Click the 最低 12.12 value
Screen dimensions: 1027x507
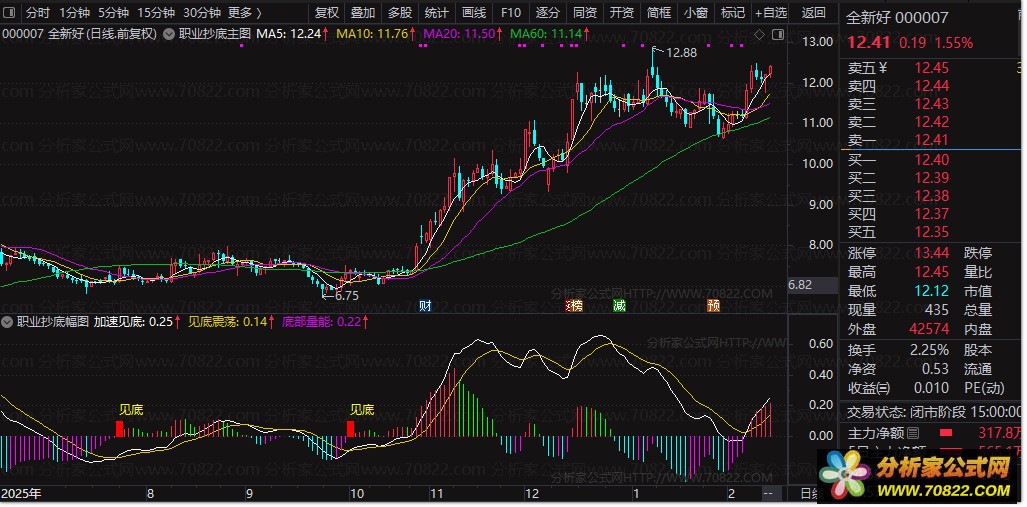click(932, 291)
